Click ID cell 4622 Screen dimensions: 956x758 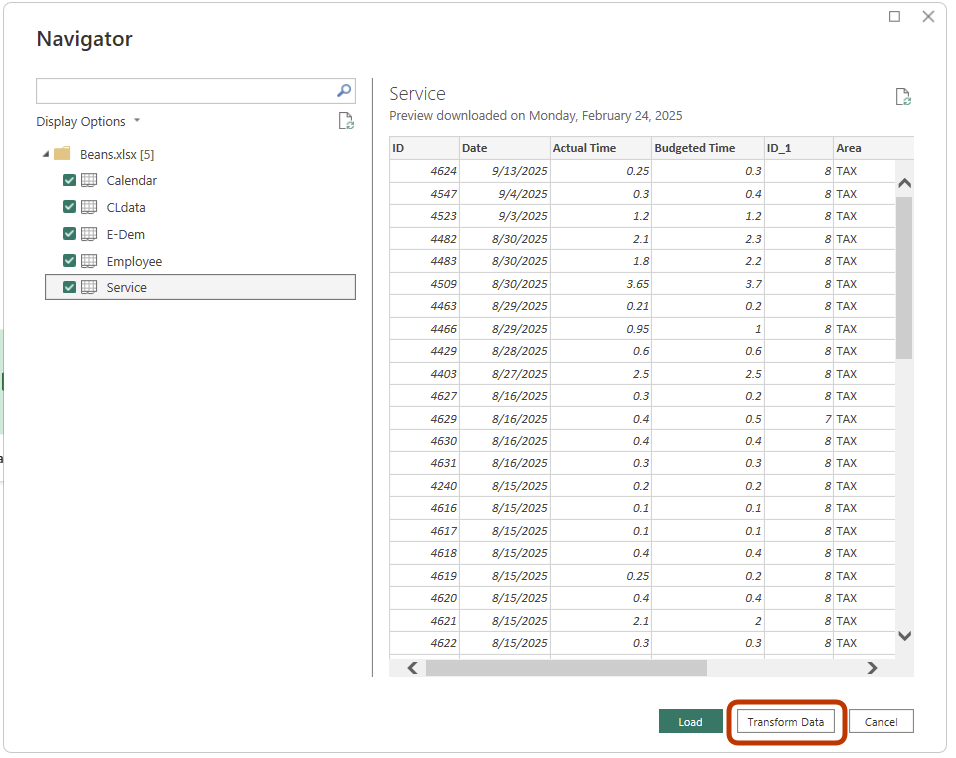coord(424,643)
